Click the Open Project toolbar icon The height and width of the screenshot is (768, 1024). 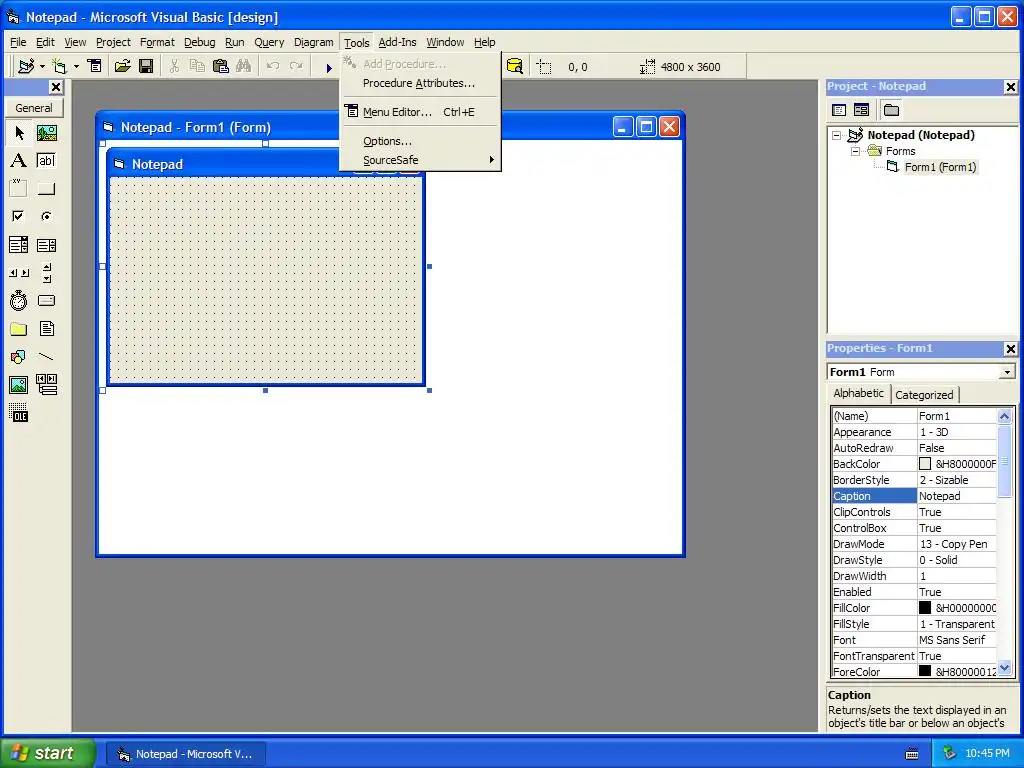tap(122, 66)
